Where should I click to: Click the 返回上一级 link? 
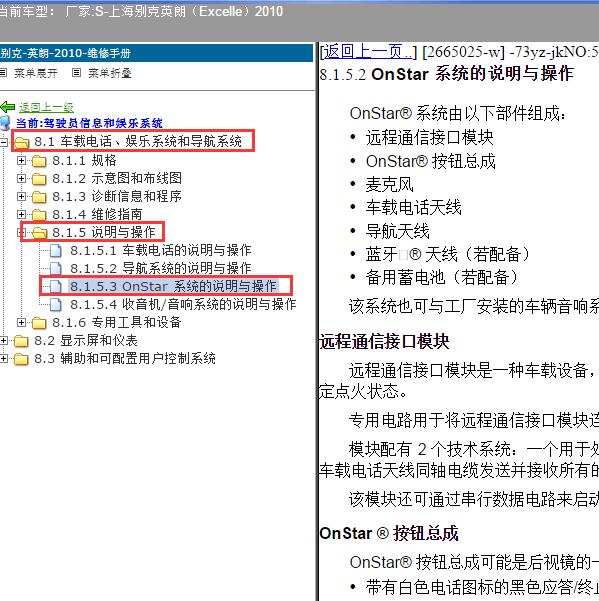46,107
